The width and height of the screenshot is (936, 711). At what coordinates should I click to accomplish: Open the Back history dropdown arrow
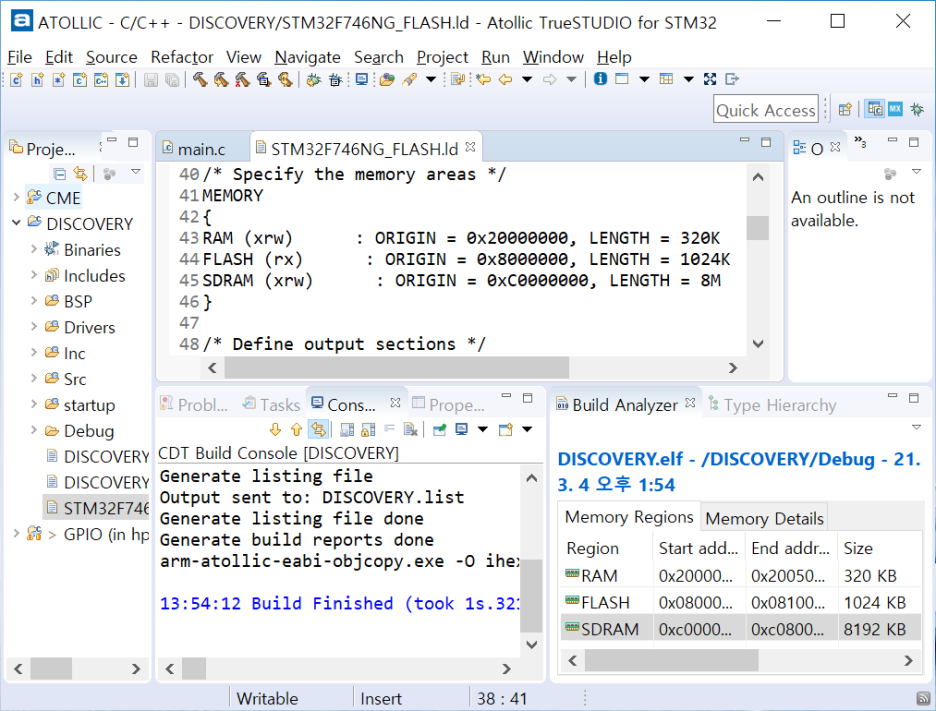(527, 79)
